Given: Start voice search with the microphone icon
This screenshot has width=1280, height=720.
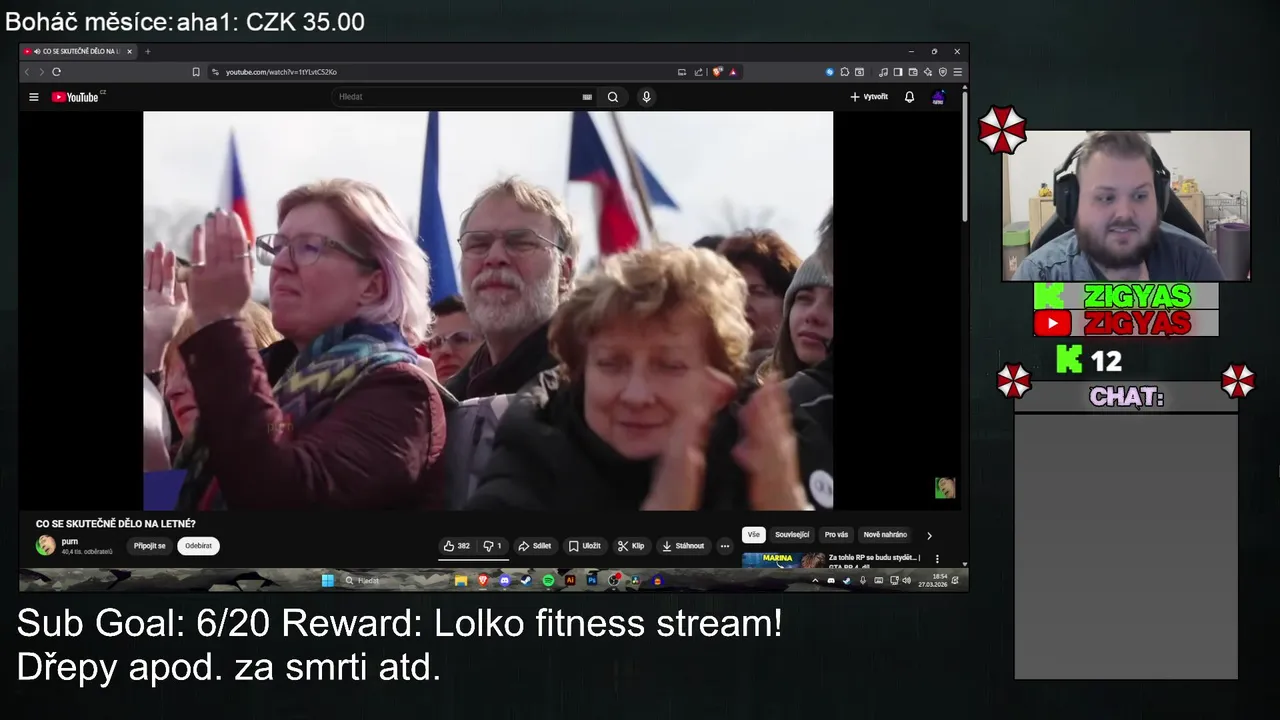Looking at the screenshot, I should [646, 97].
